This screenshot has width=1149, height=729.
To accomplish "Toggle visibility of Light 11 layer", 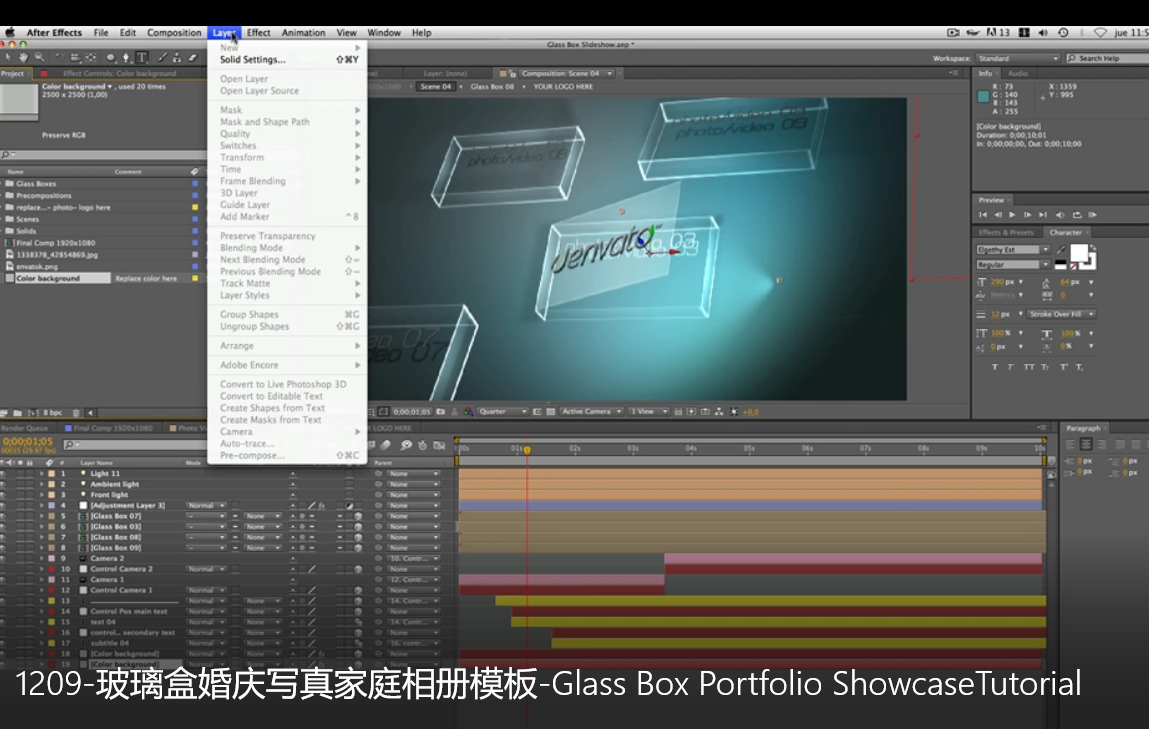I will coord(4,474).
